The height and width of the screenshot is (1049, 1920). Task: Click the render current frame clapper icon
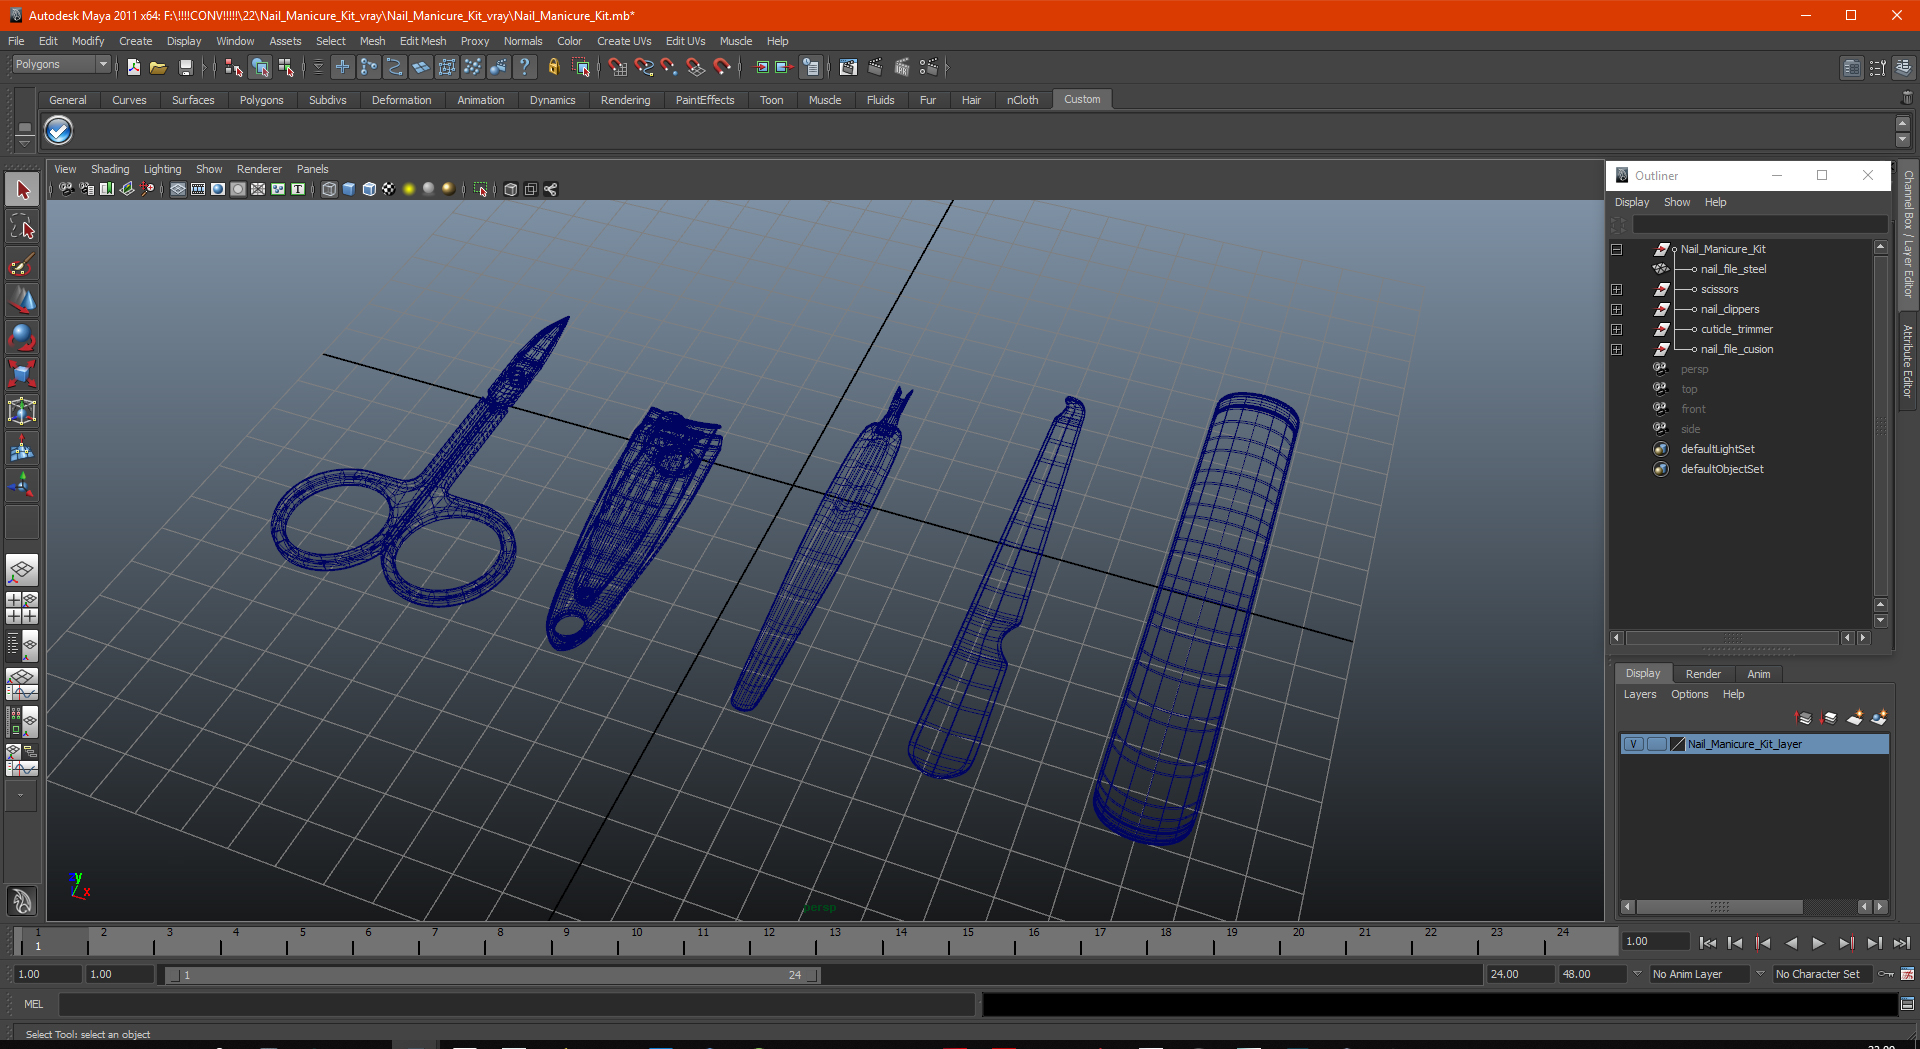point(875,67)
